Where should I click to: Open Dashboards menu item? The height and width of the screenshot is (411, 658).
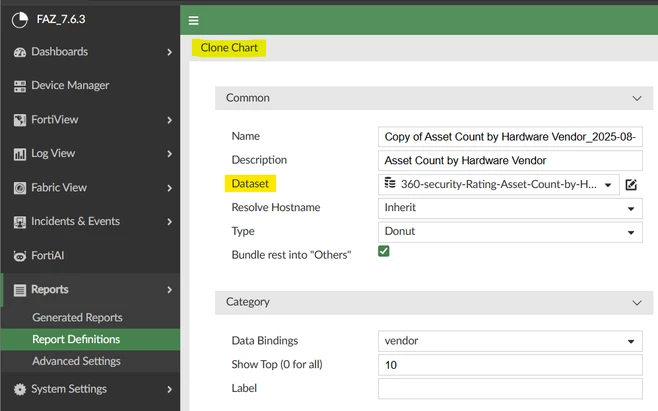click(90, 52)
